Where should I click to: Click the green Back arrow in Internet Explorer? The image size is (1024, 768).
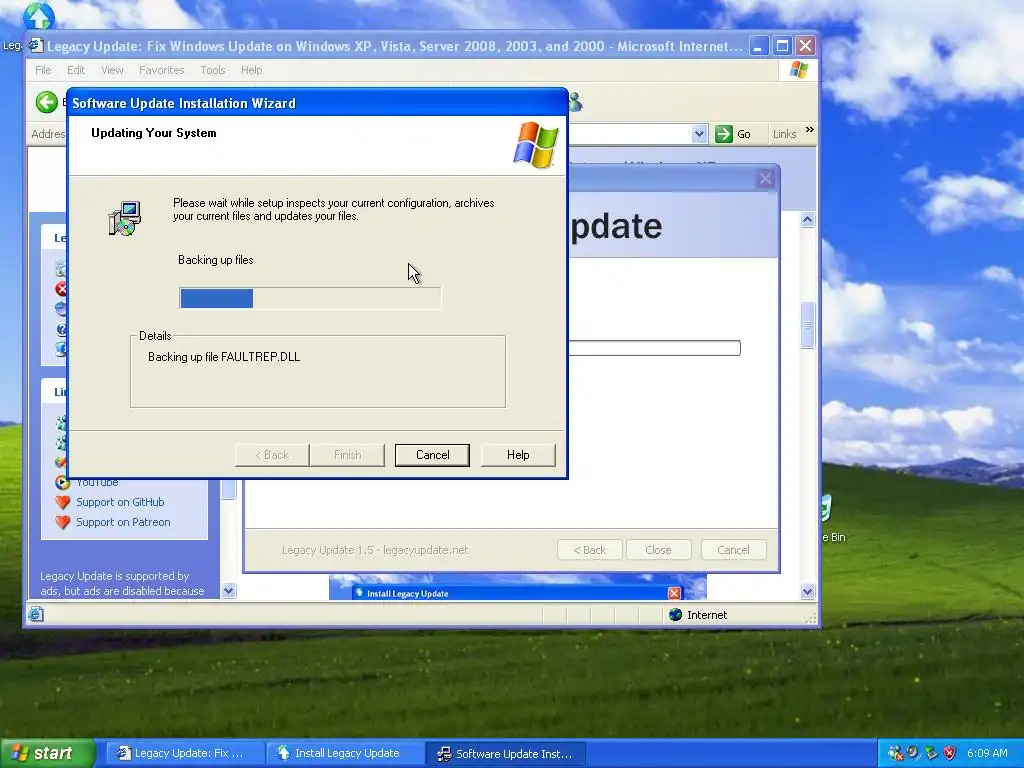pyautogui.click(x=46, y=103)
